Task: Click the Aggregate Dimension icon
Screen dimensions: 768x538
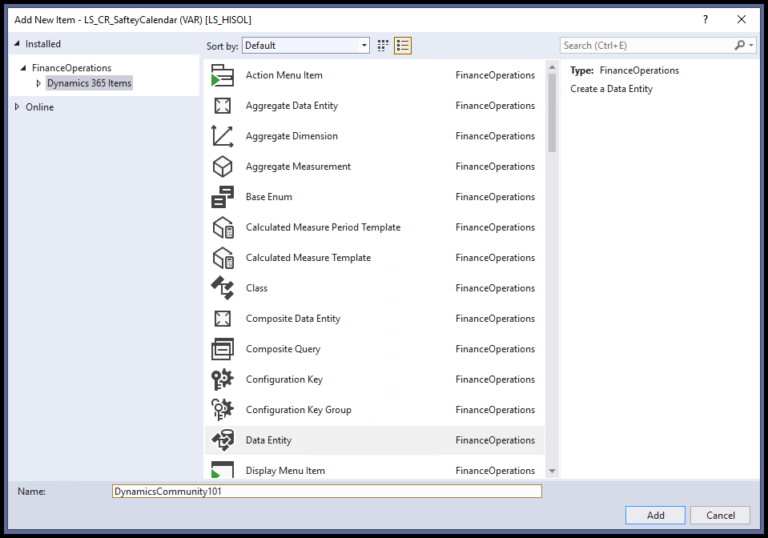Action: 222,136
